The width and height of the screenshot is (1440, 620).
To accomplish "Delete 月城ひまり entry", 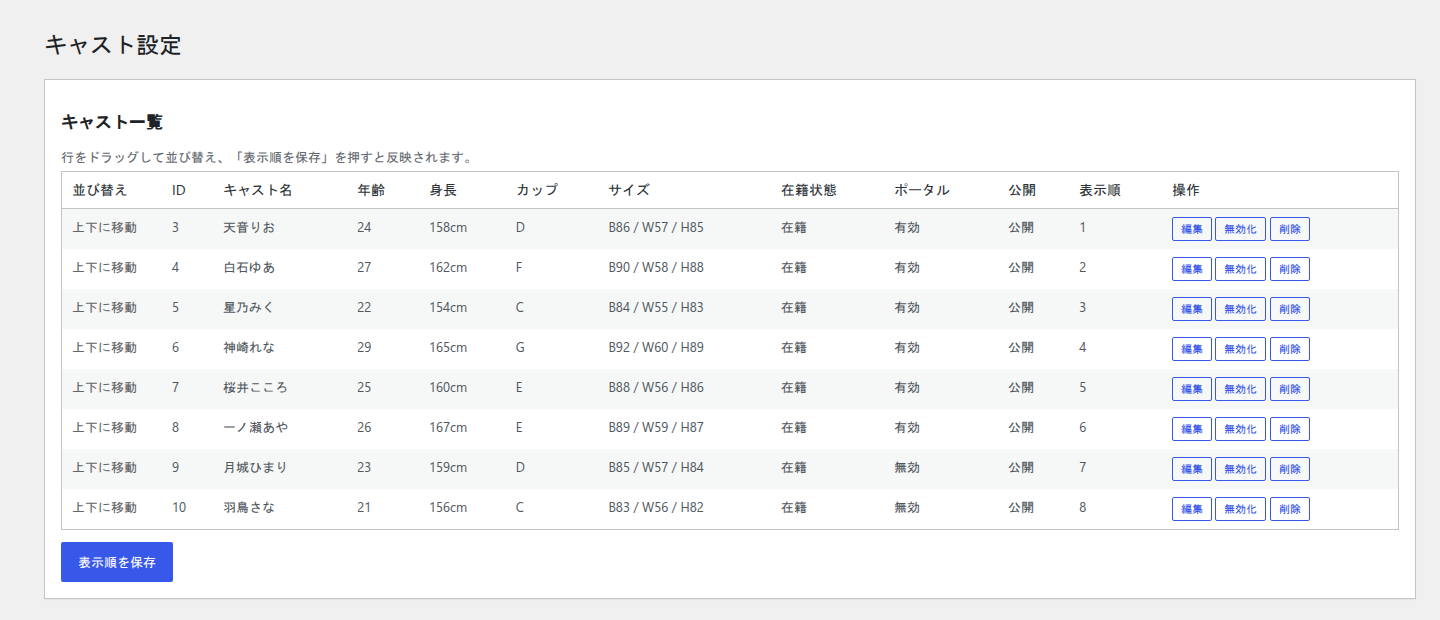I will [1290, 469].
